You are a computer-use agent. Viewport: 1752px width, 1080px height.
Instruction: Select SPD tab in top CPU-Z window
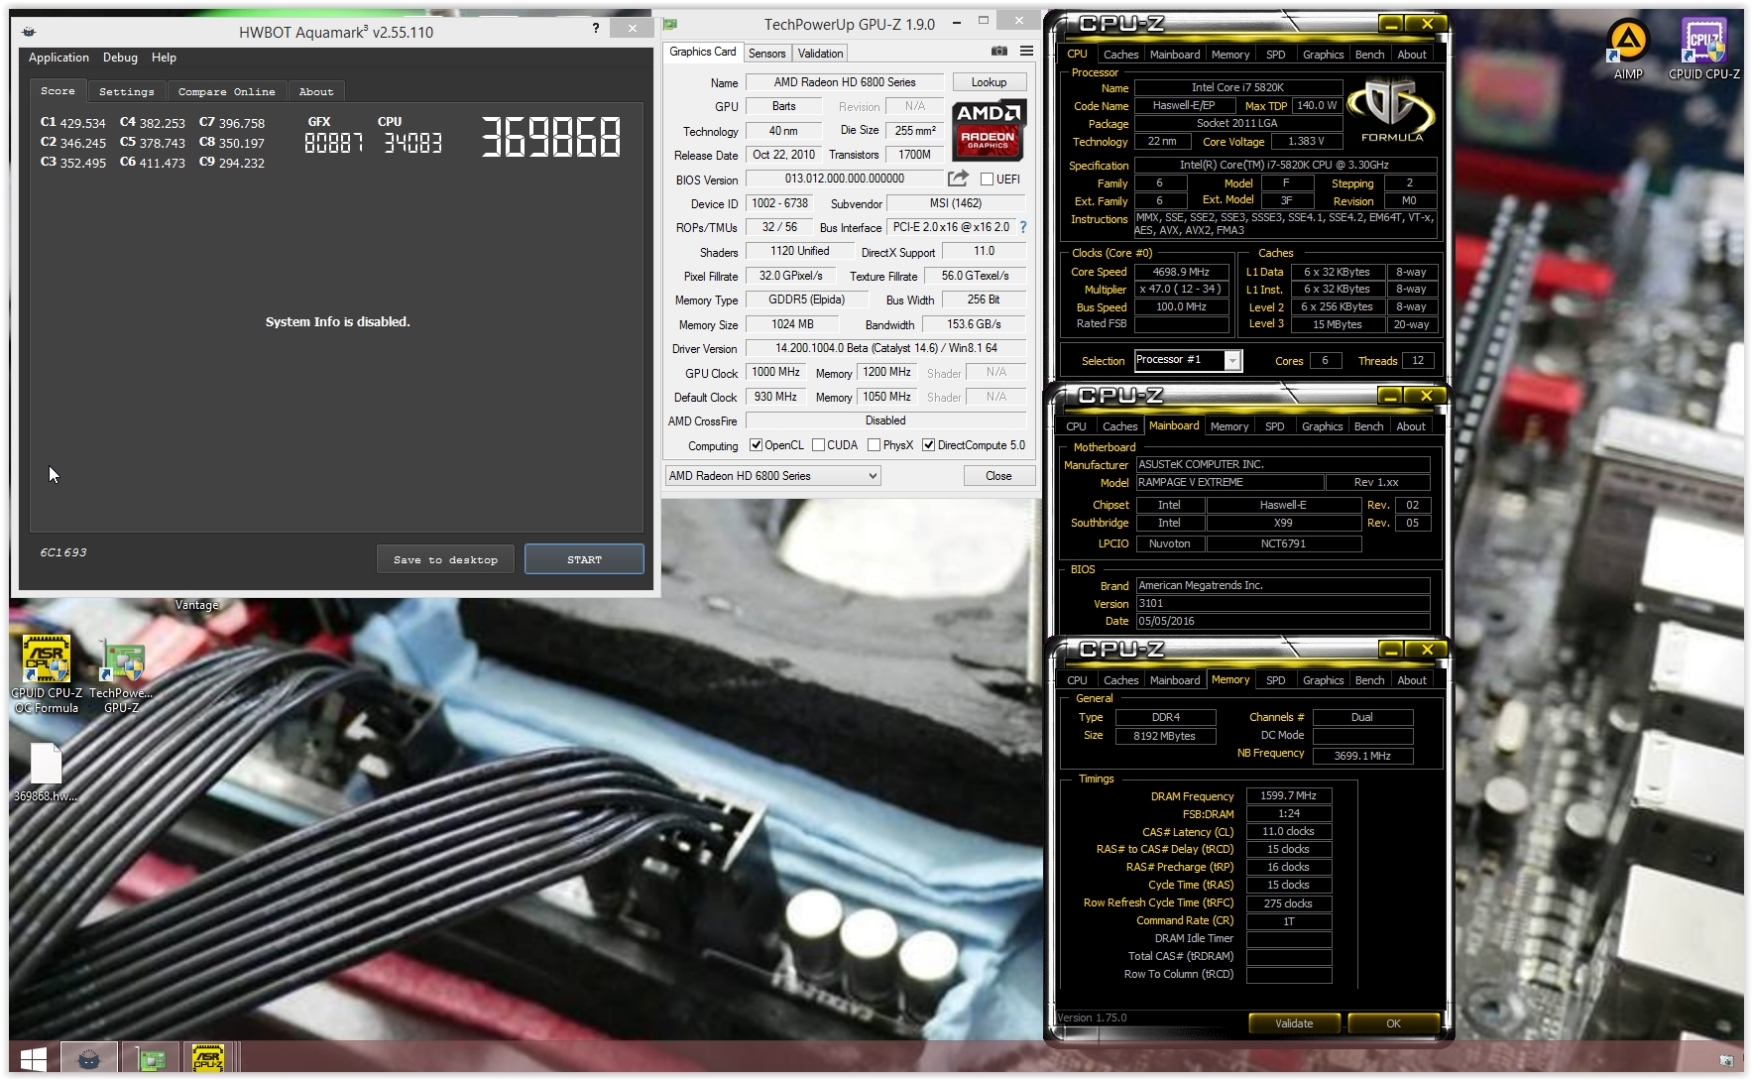(1275, 55)
